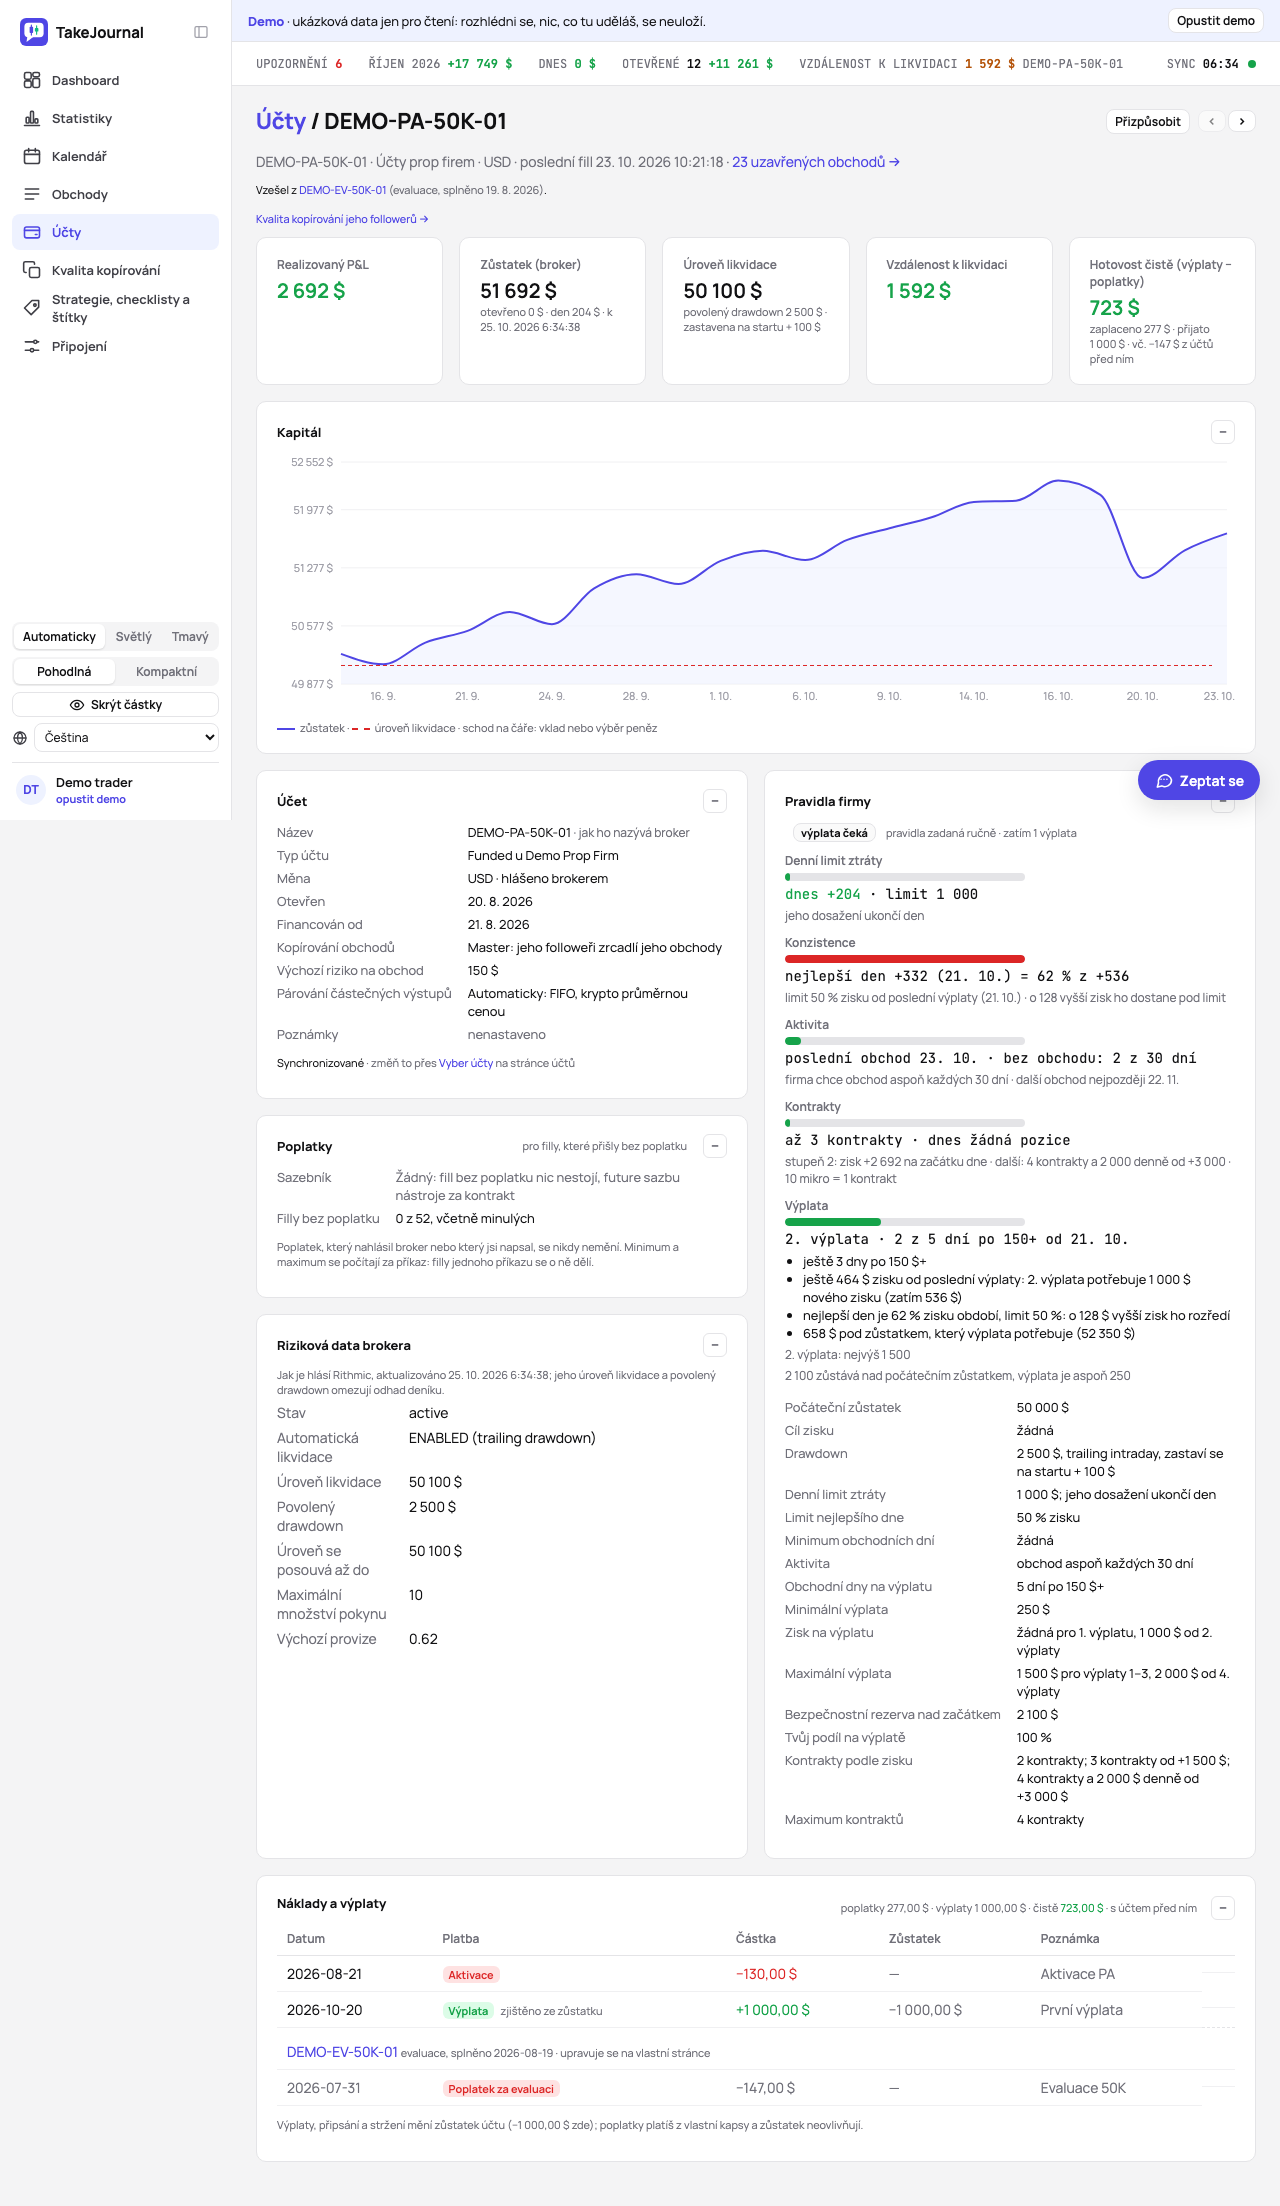Open Kvalita kopírování jeho followerů link

click(342, 219)
